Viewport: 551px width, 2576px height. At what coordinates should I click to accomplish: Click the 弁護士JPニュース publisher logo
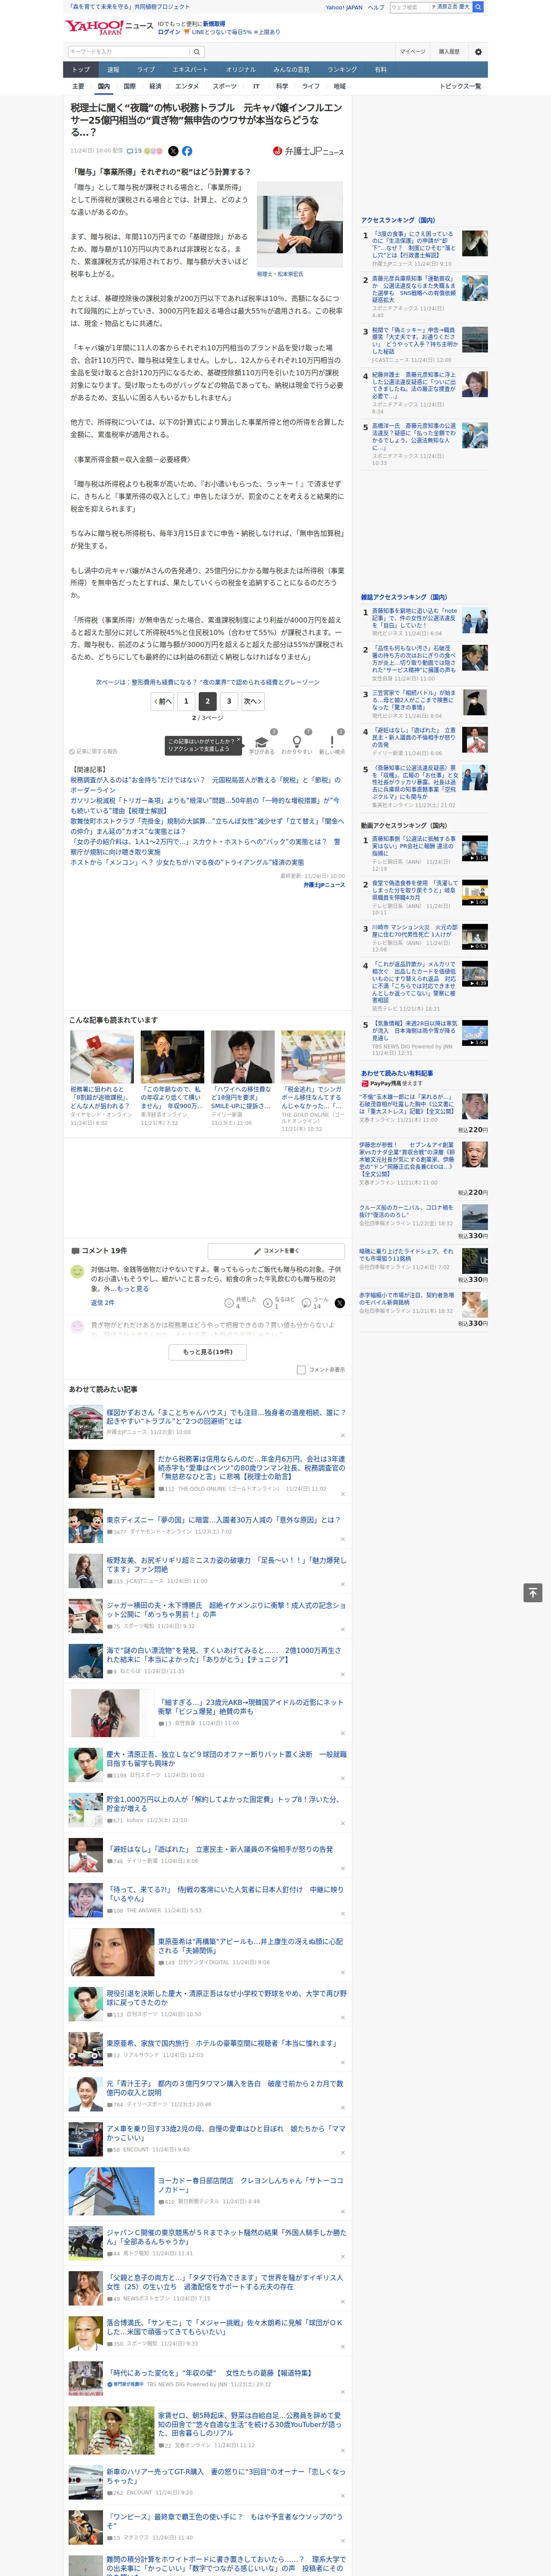[308, 151]
